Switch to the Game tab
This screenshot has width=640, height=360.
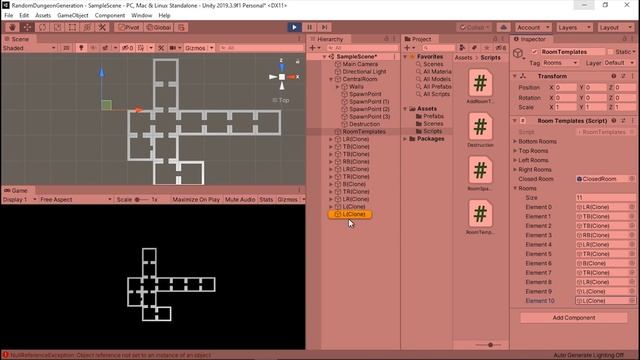(x=16, y=191)
